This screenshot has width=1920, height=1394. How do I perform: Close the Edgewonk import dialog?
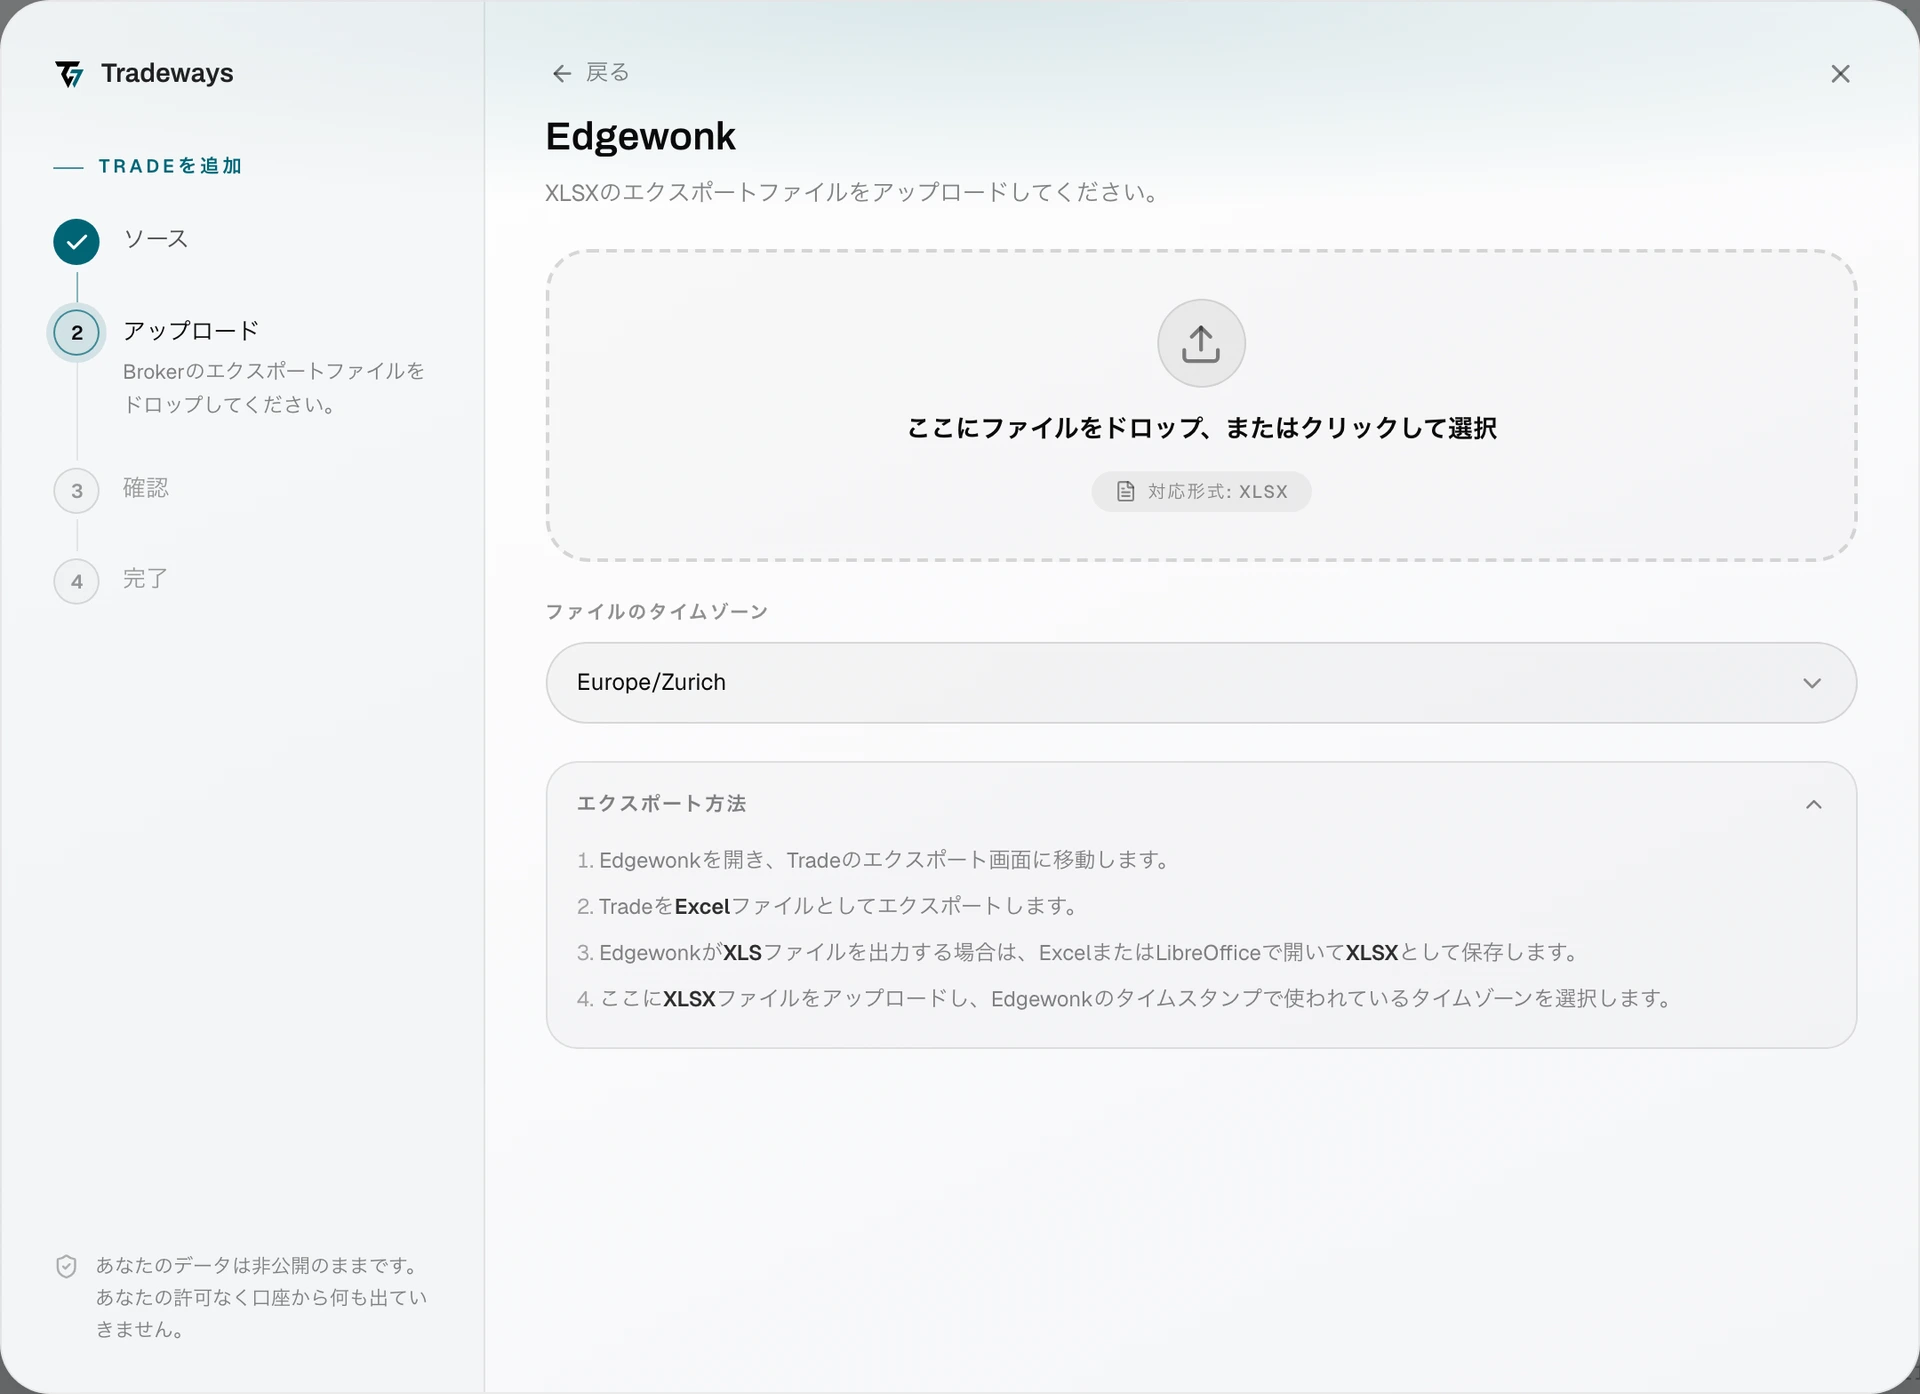pyautogui.click(x=1840, y=74)
